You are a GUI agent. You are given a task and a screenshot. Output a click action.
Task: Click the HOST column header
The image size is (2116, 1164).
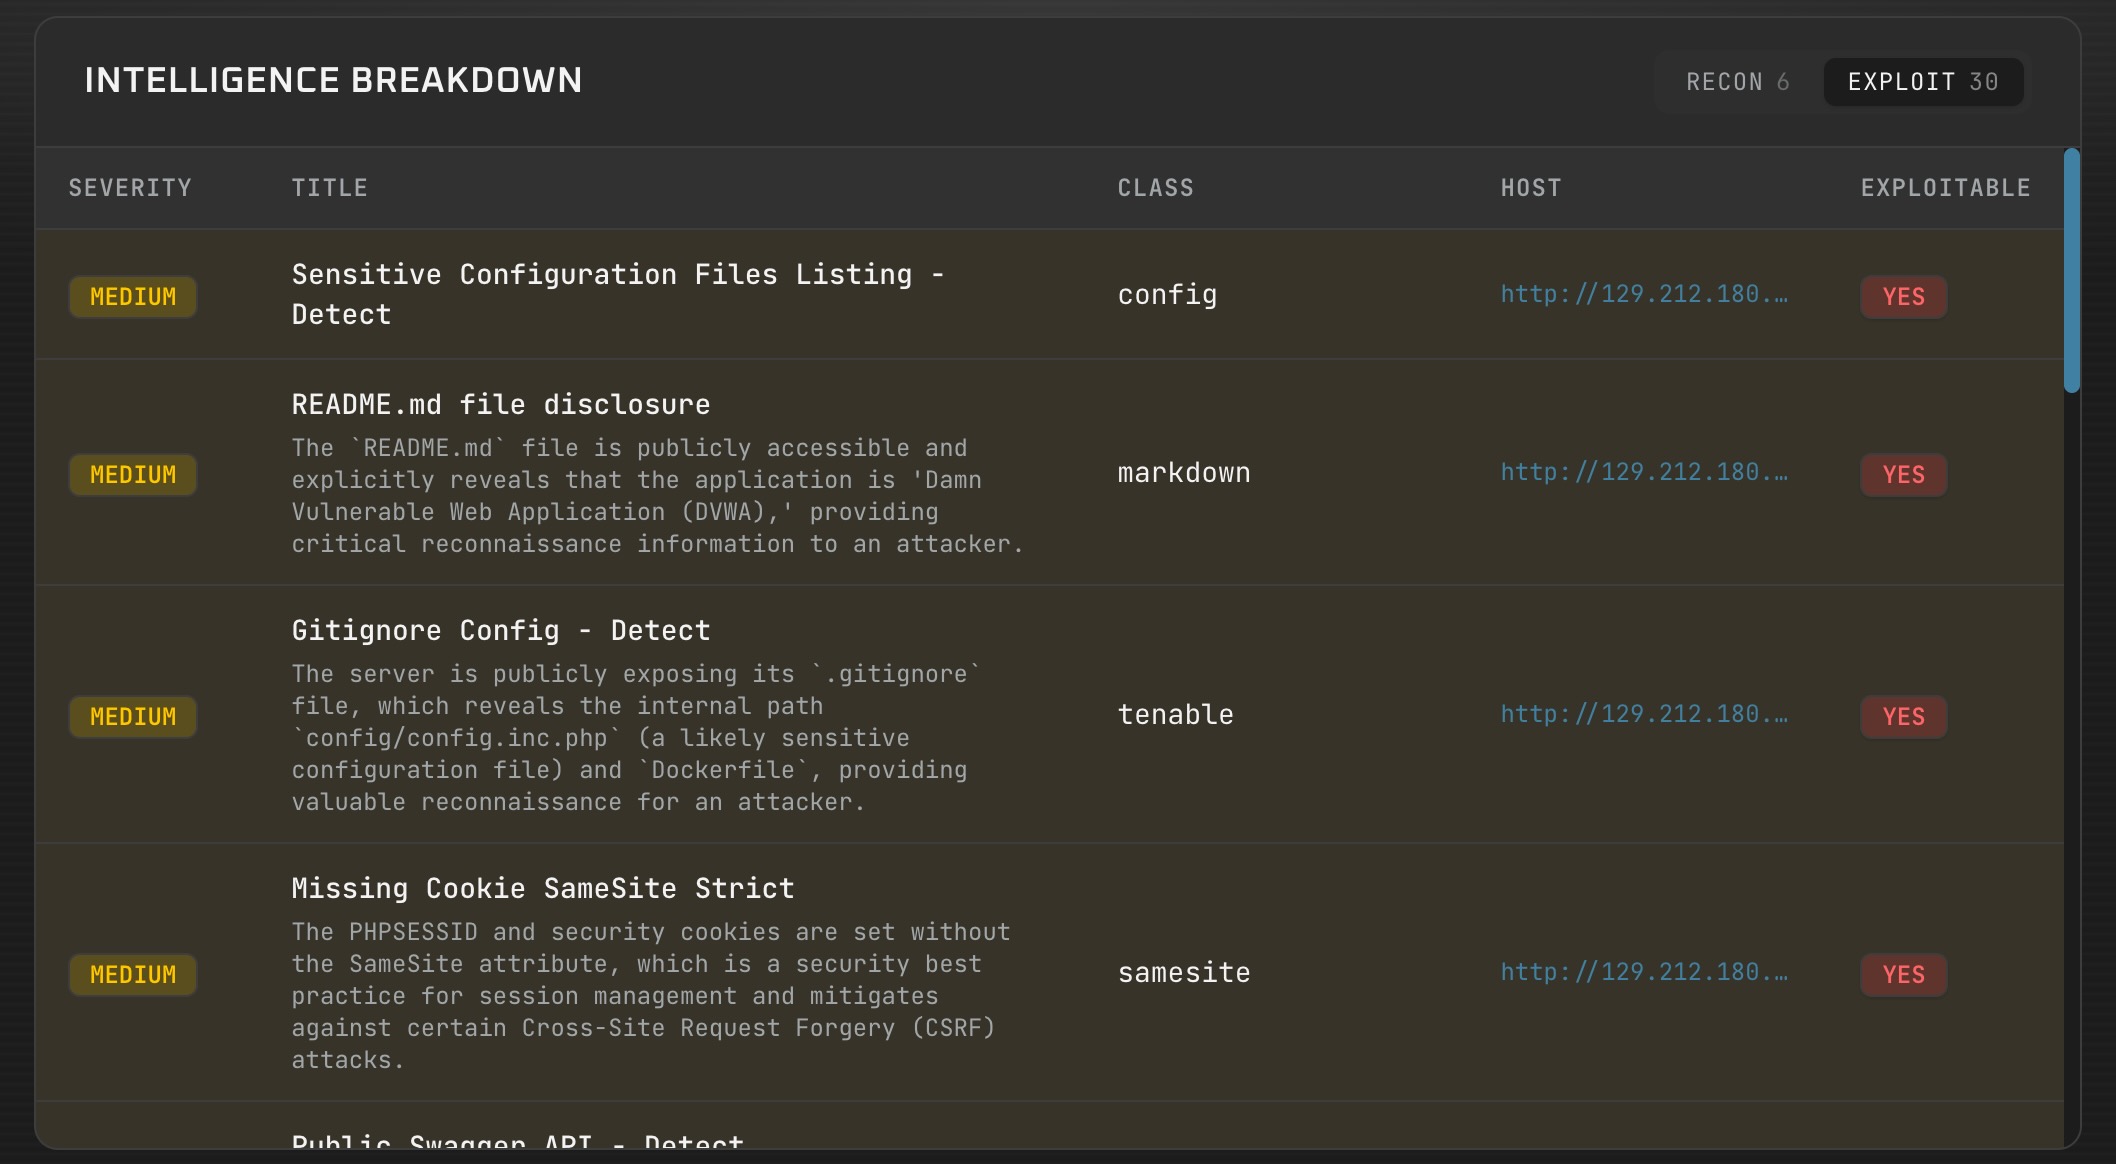point(1530,188)
